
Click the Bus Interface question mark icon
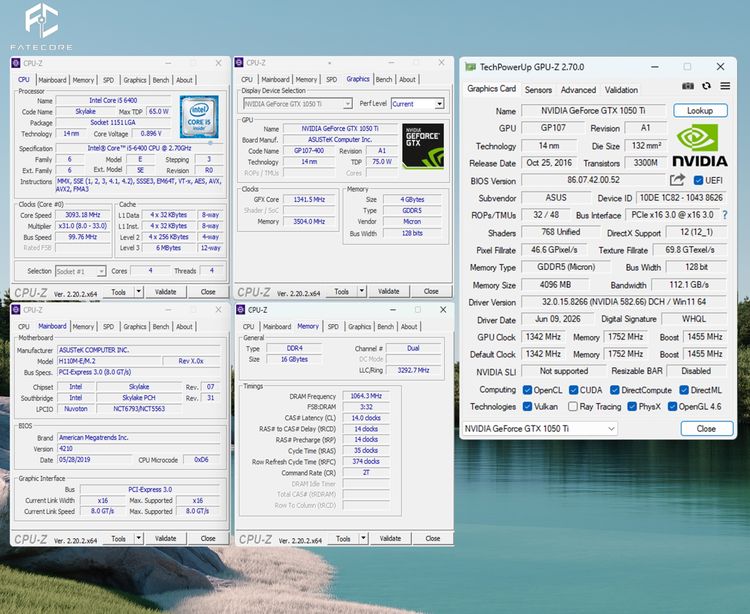725,215
